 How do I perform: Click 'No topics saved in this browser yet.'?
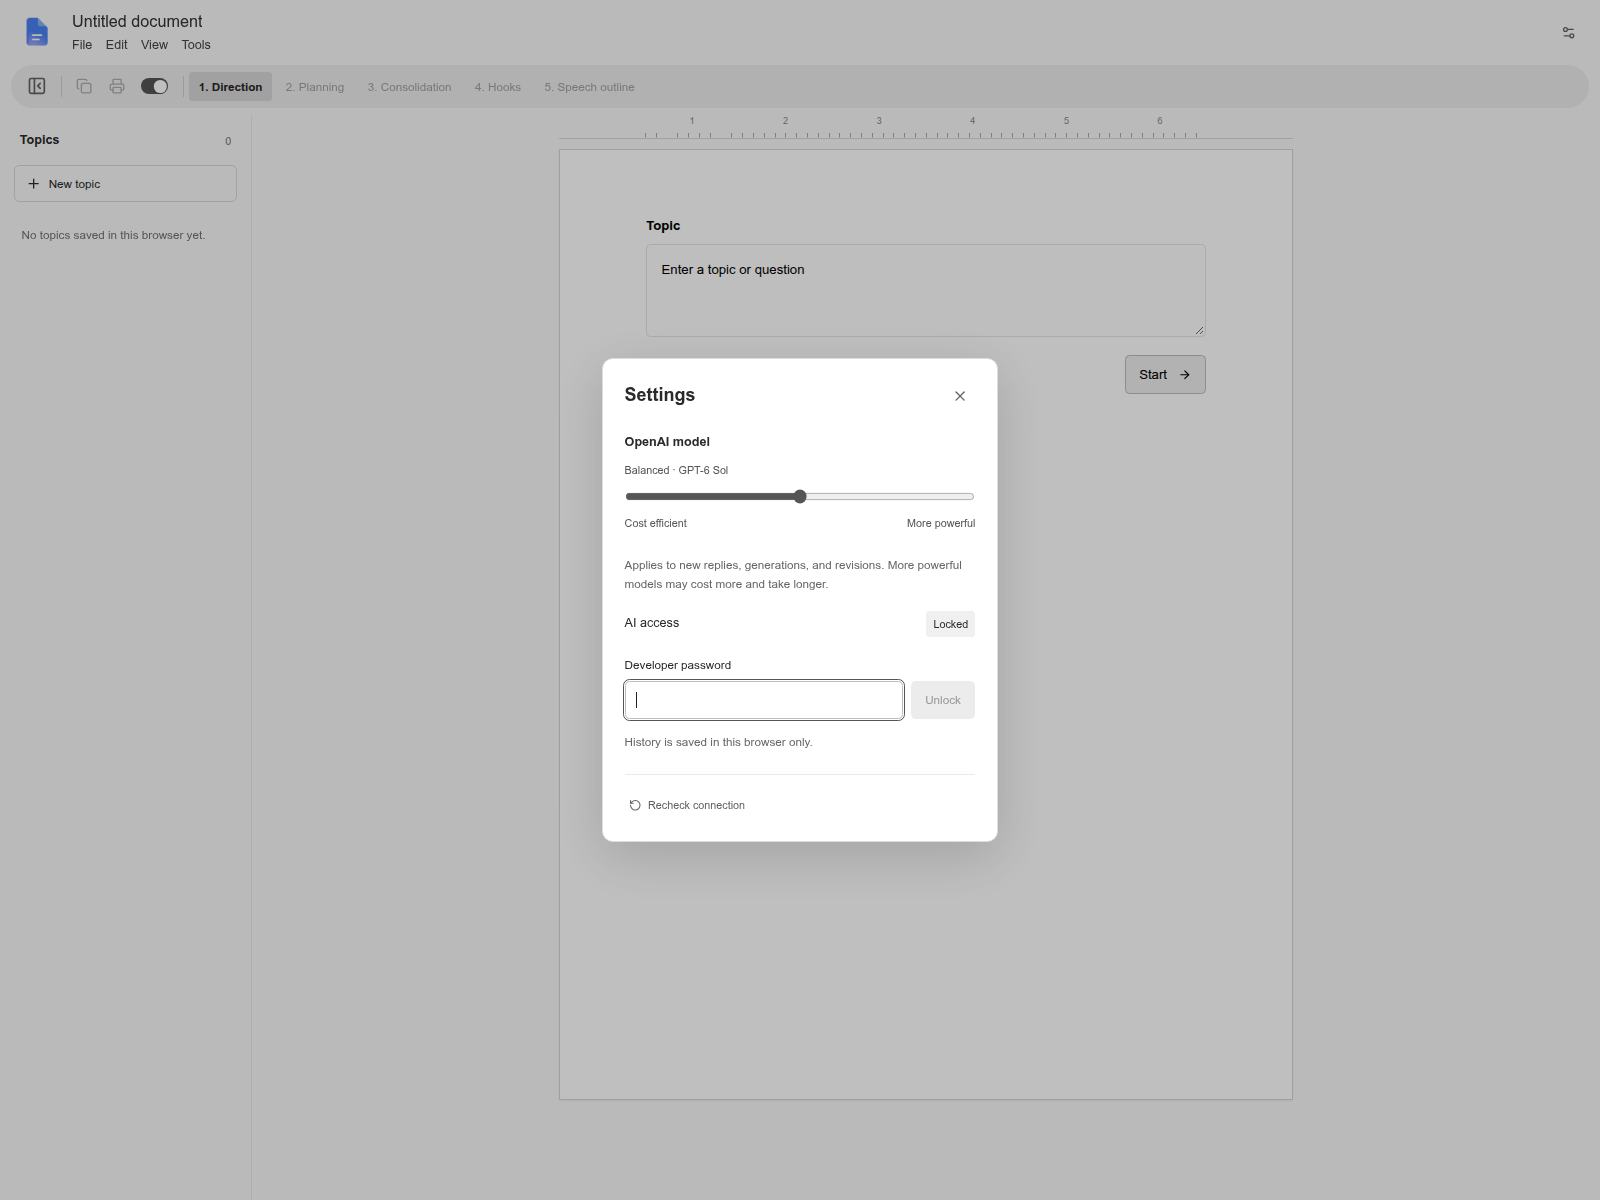click(113, 235)
